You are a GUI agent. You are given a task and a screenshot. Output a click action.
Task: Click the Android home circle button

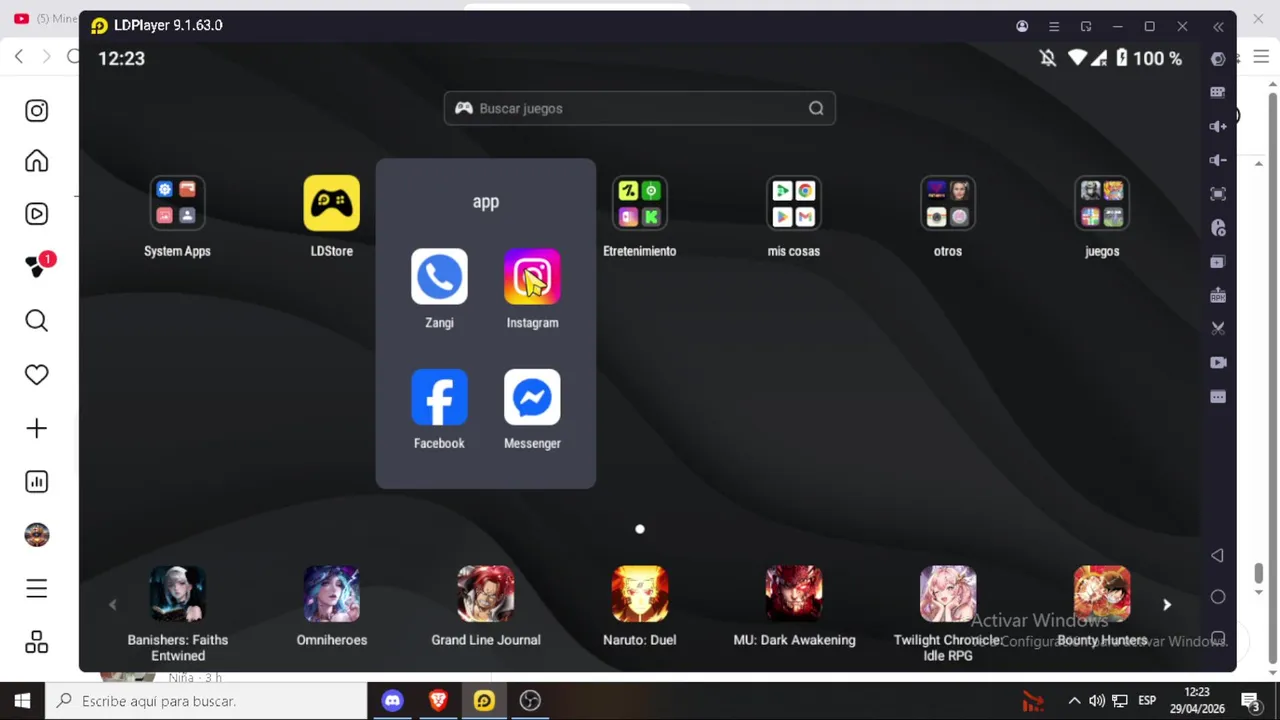coord(1217,597)
